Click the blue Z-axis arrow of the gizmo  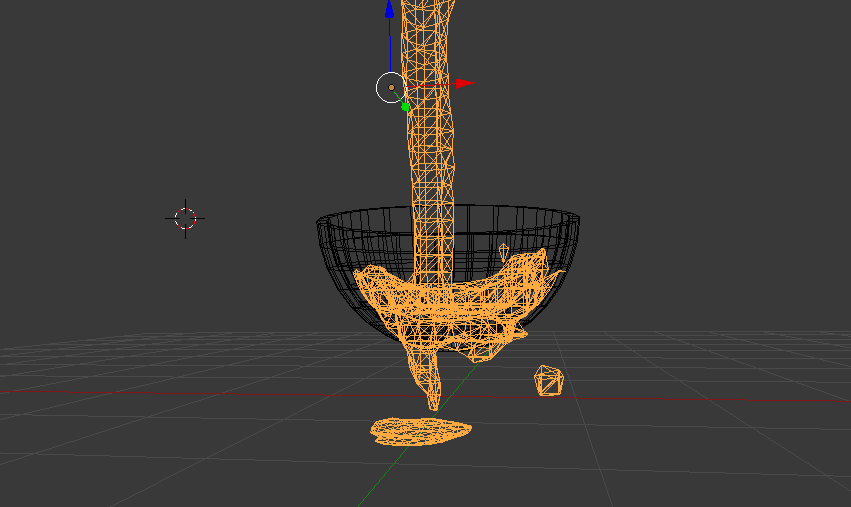pyautogui.click(x=389, y=9)
